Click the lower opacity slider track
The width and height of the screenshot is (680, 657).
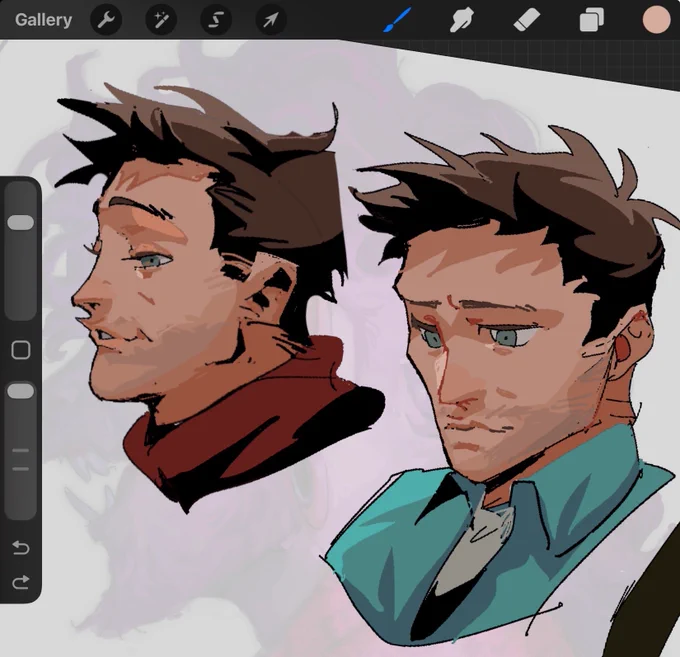pyautogui.click(x=21, y=449)
